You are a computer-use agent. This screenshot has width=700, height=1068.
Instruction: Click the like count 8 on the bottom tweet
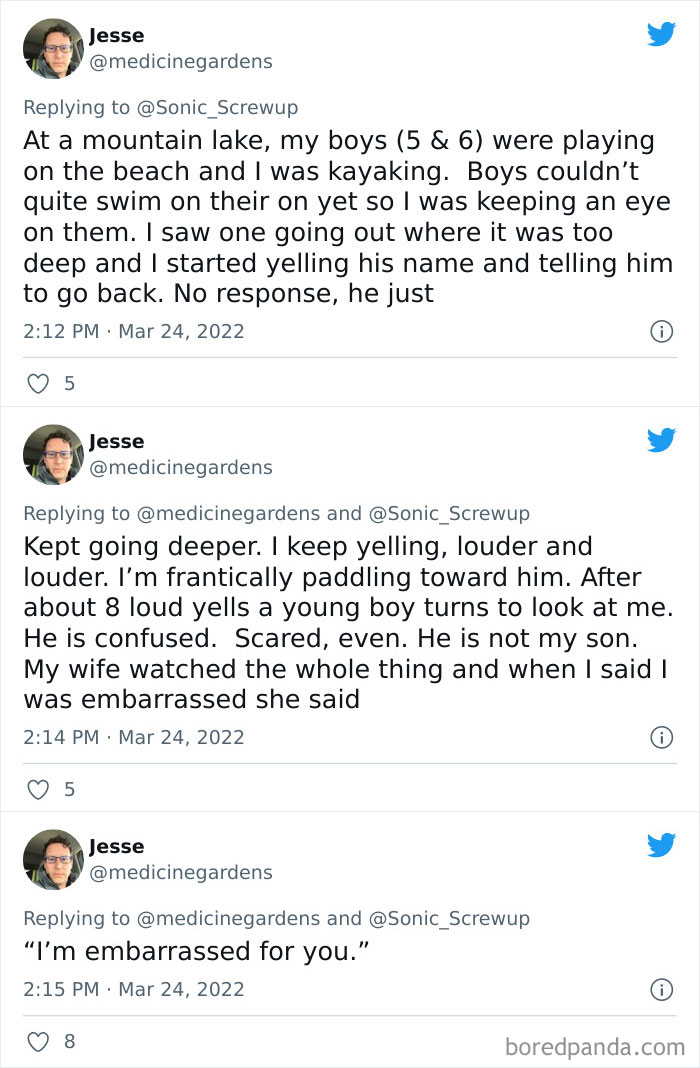pyautogui.click(x=68, y=1041)
